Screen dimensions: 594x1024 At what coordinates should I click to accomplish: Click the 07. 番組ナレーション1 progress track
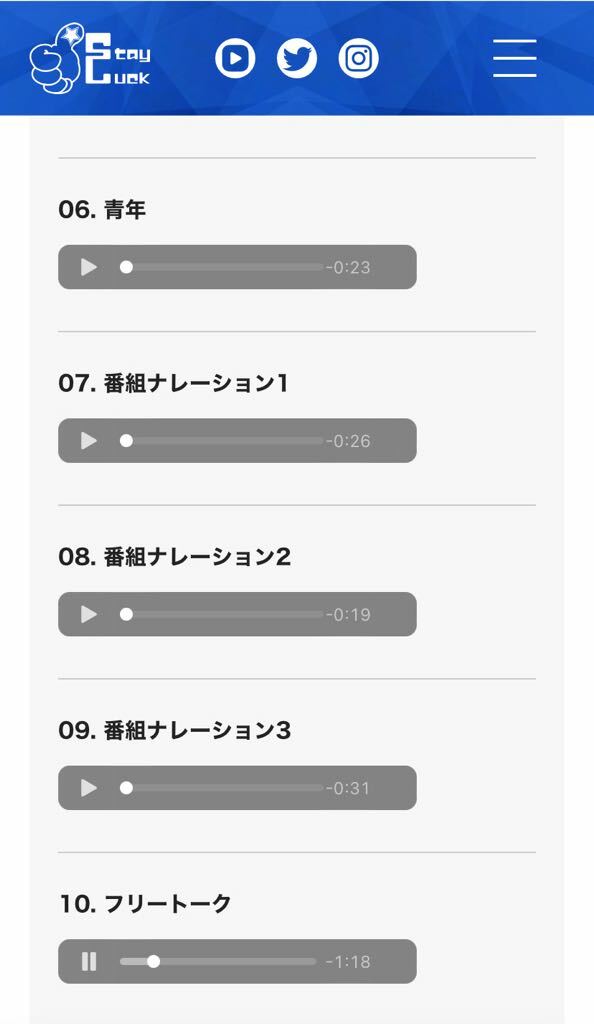[x=221, y=441]
